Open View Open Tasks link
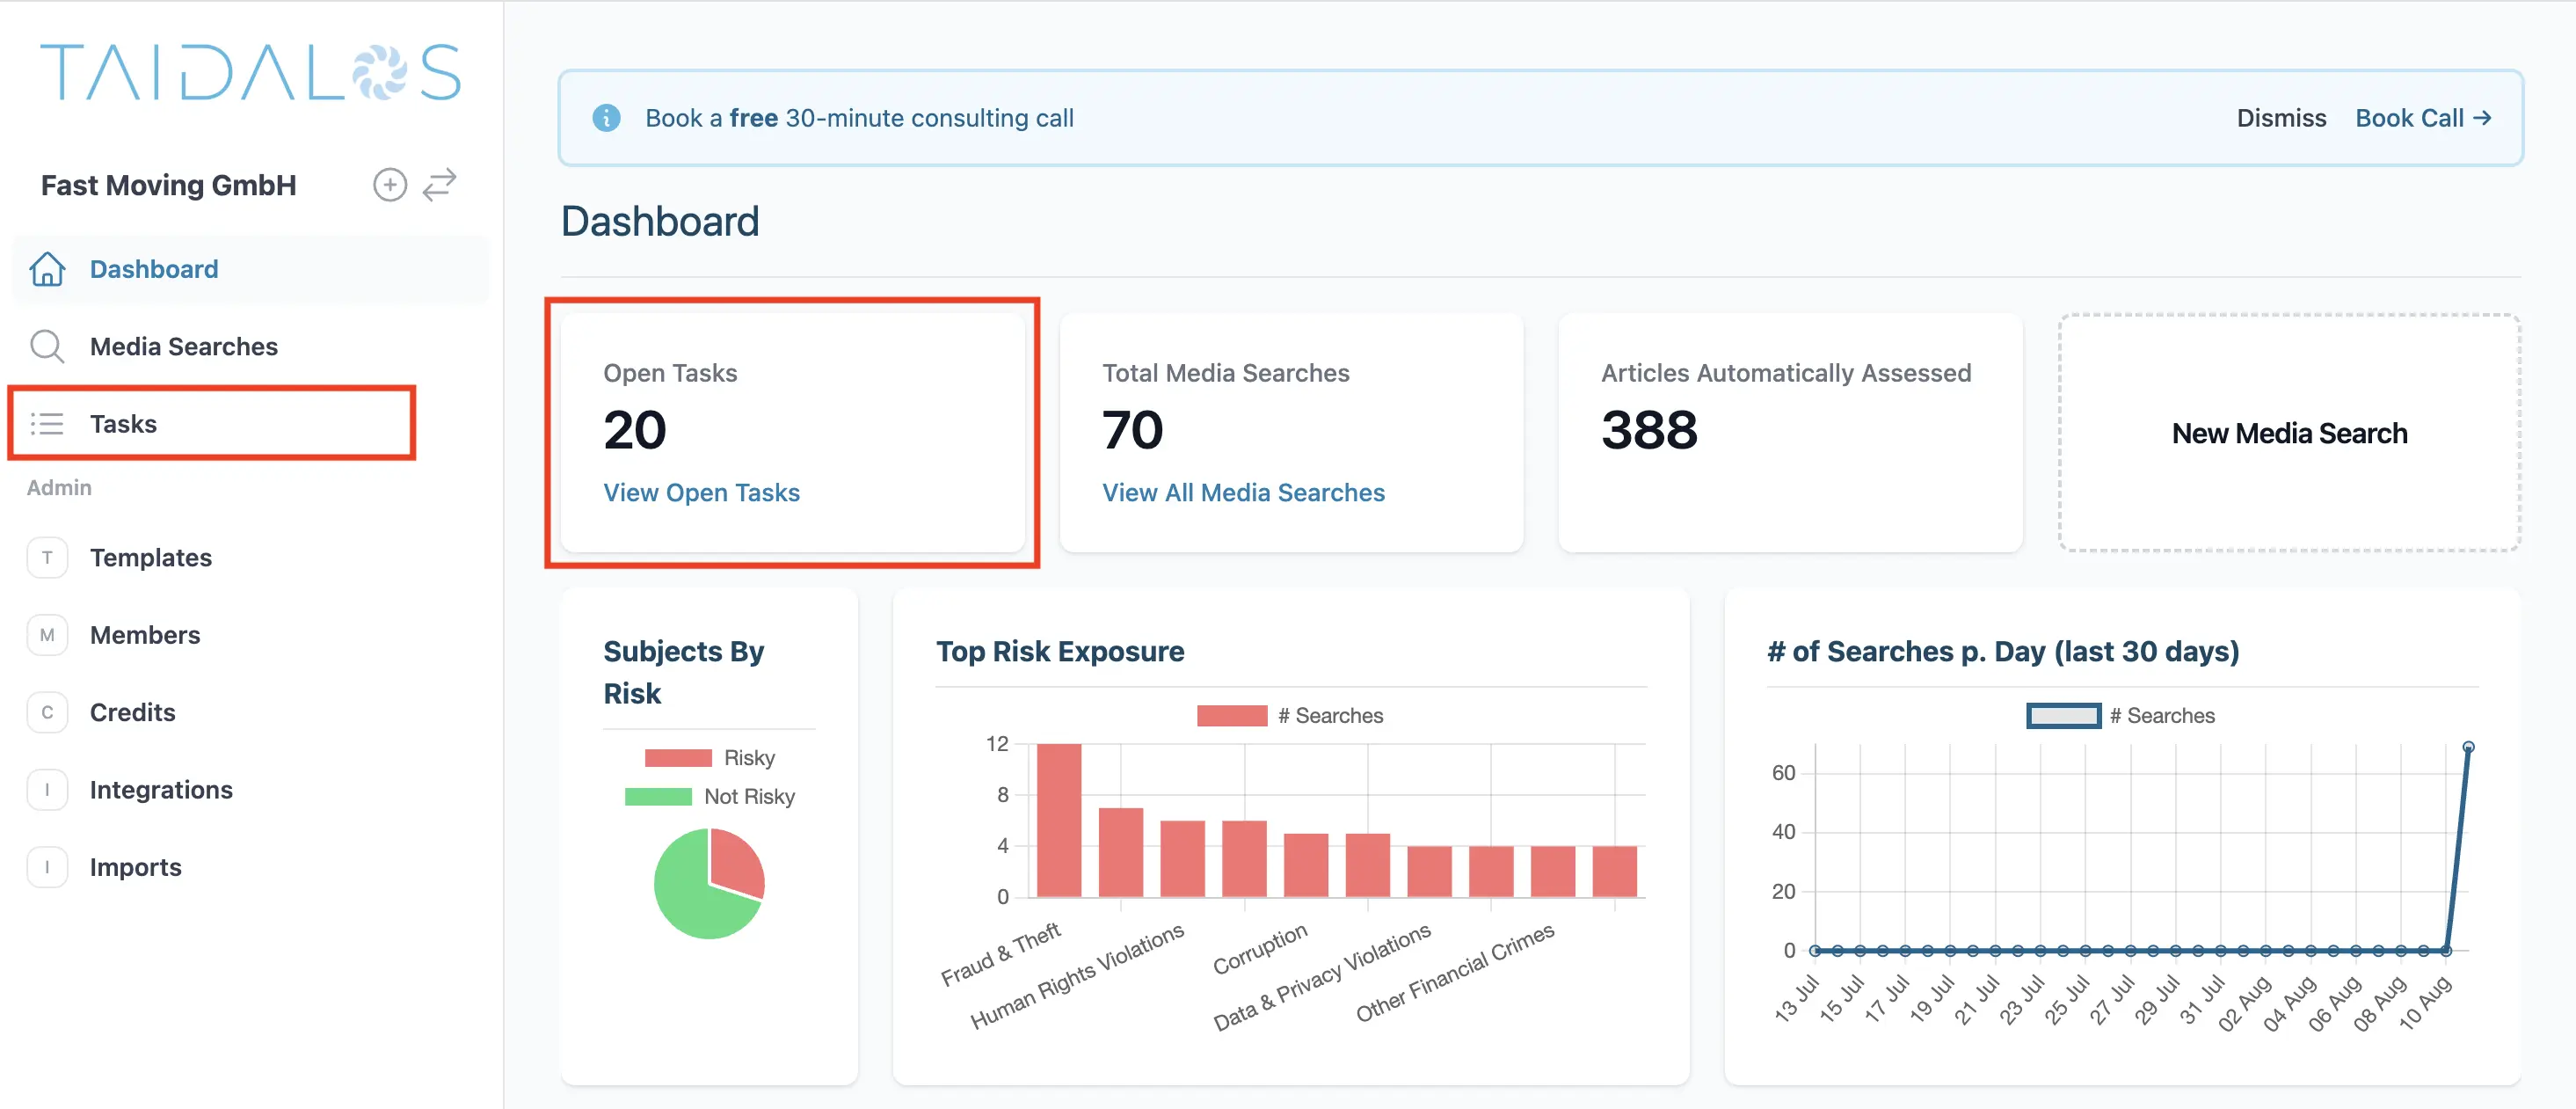 coord(701,493)
